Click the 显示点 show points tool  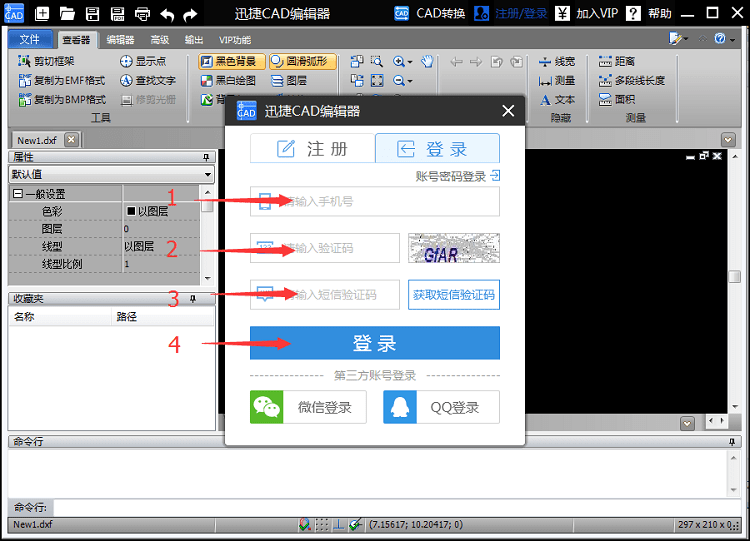(x=143, y=61)
